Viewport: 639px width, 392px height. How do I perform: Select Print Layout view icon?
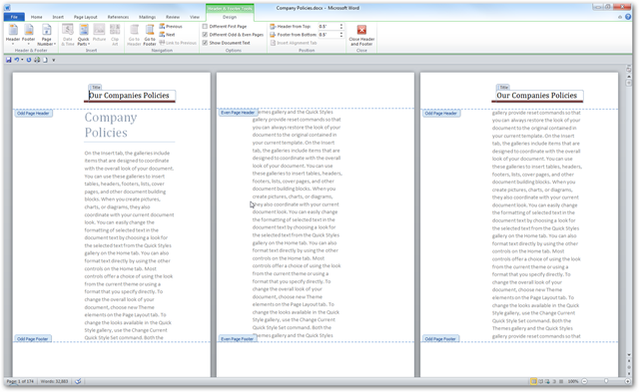pos(533,381)
